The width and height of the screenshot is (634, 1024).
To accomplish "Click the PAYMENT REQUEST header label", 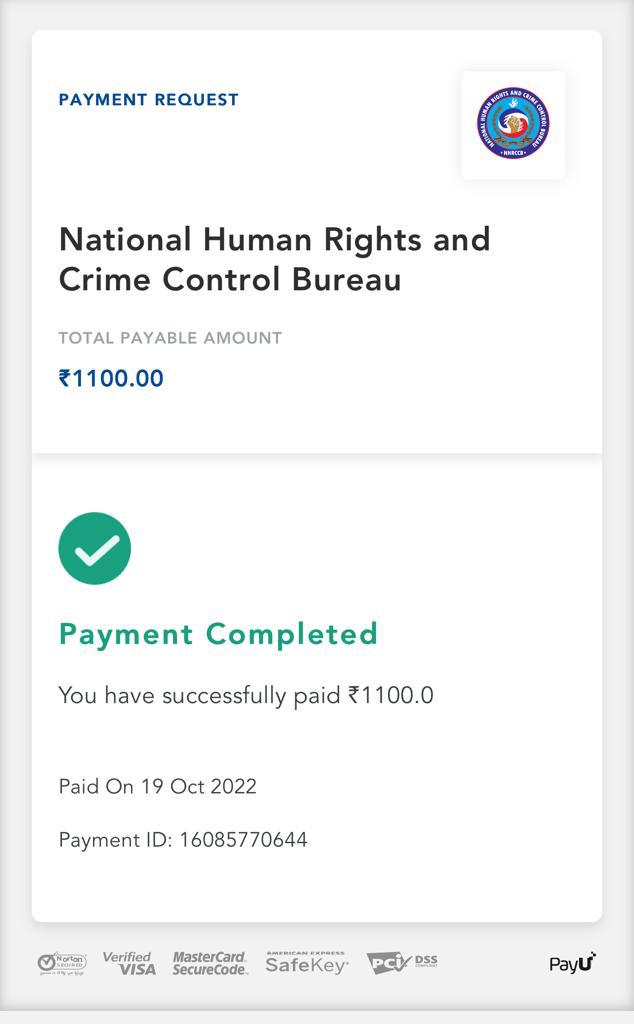I will click(x=149, y=100).
